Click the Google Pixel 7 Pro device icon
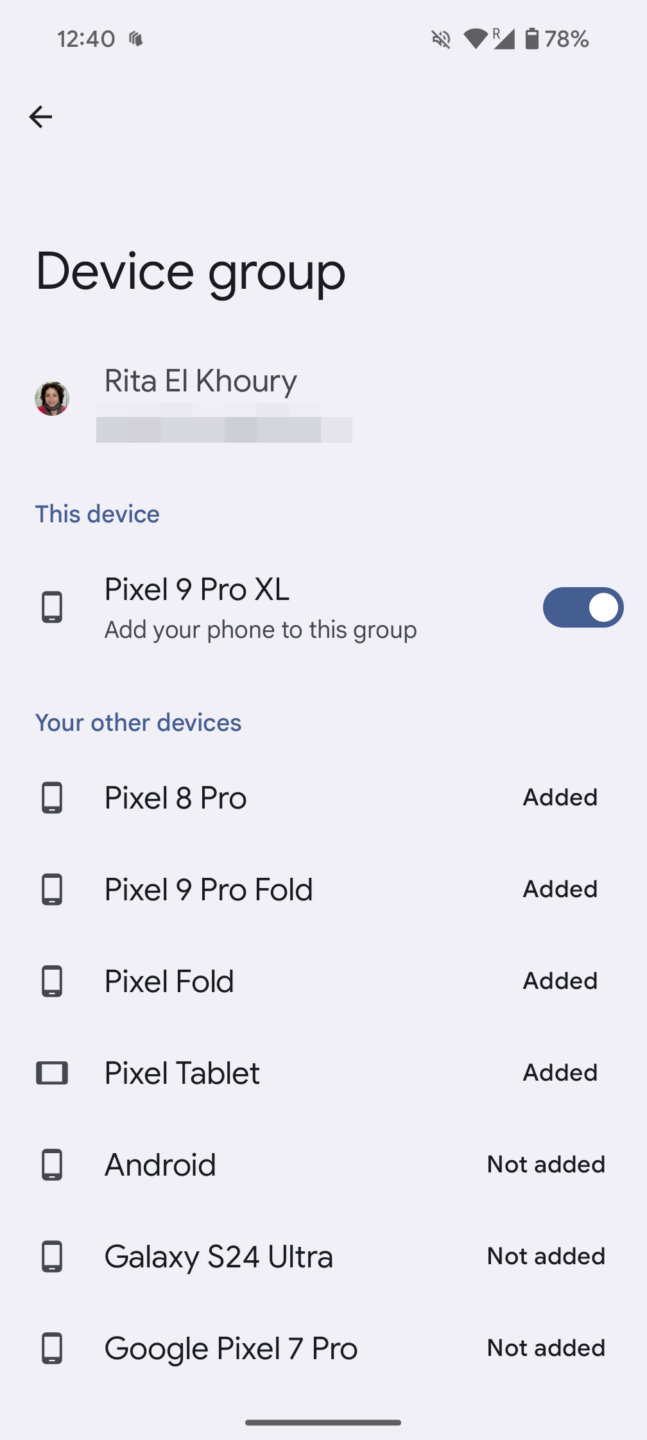Image resolution: width=647 pixels, height=1440 pixels. tap(51, 1348)
